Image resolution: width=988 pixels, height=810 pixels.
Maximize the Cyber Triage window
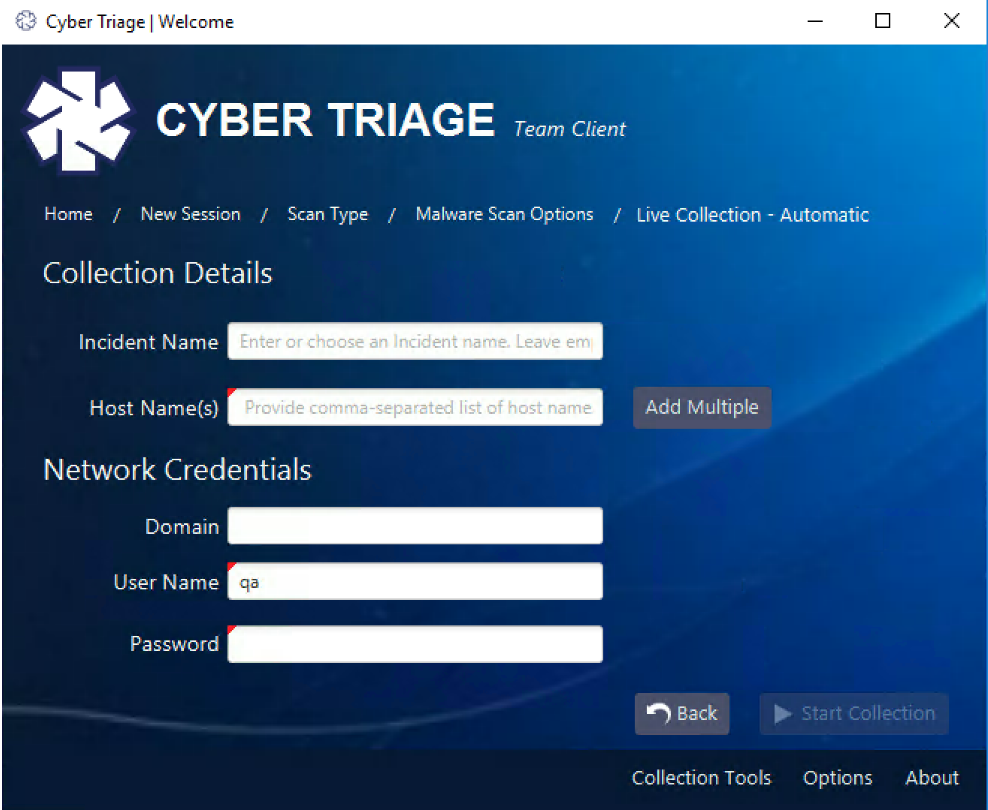pyautogui.click(x=883, y=21)
